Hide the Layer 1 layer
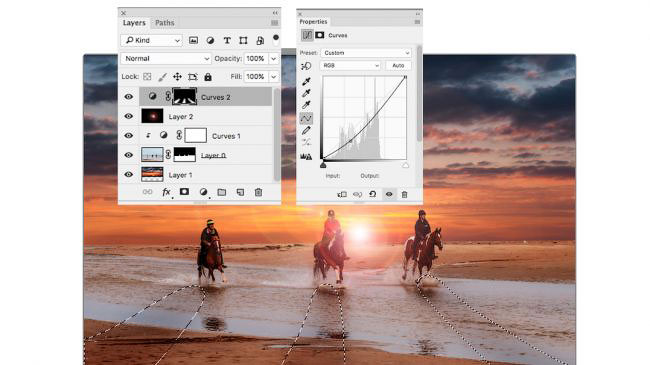Screen dimensions: 650x365 [x=129, y=175]
